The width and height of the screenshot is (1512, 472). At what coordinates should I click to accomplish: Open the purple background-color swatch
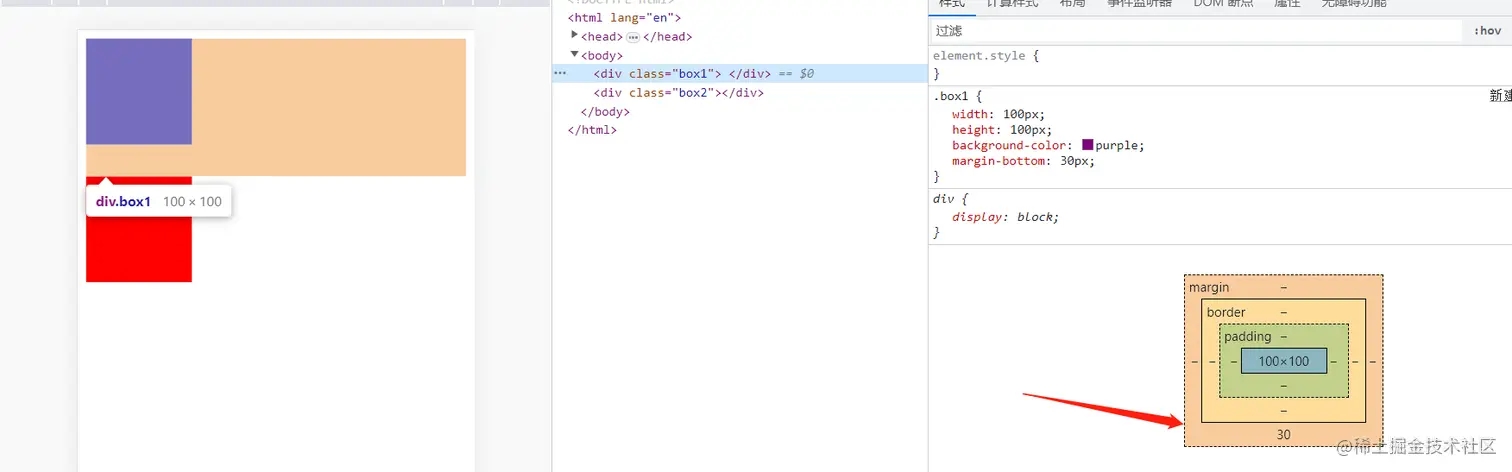1088,145
